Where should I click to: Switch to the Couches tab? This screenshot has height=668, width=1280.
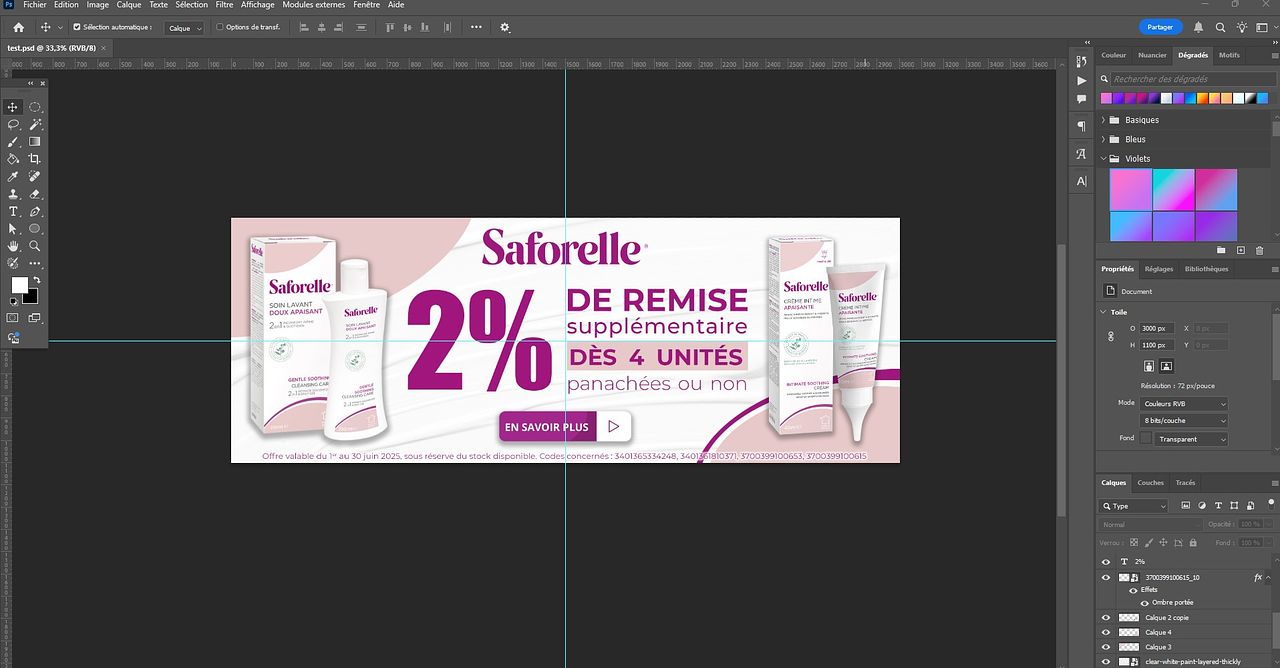point(1150,483)
